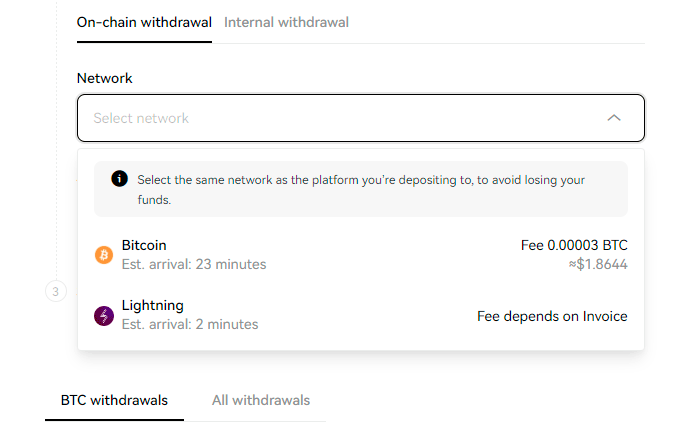The width and height of the screenshot is (699, 445).
Task: Click the ≈$1.8644 fee estimate
Action: [599, 265]
